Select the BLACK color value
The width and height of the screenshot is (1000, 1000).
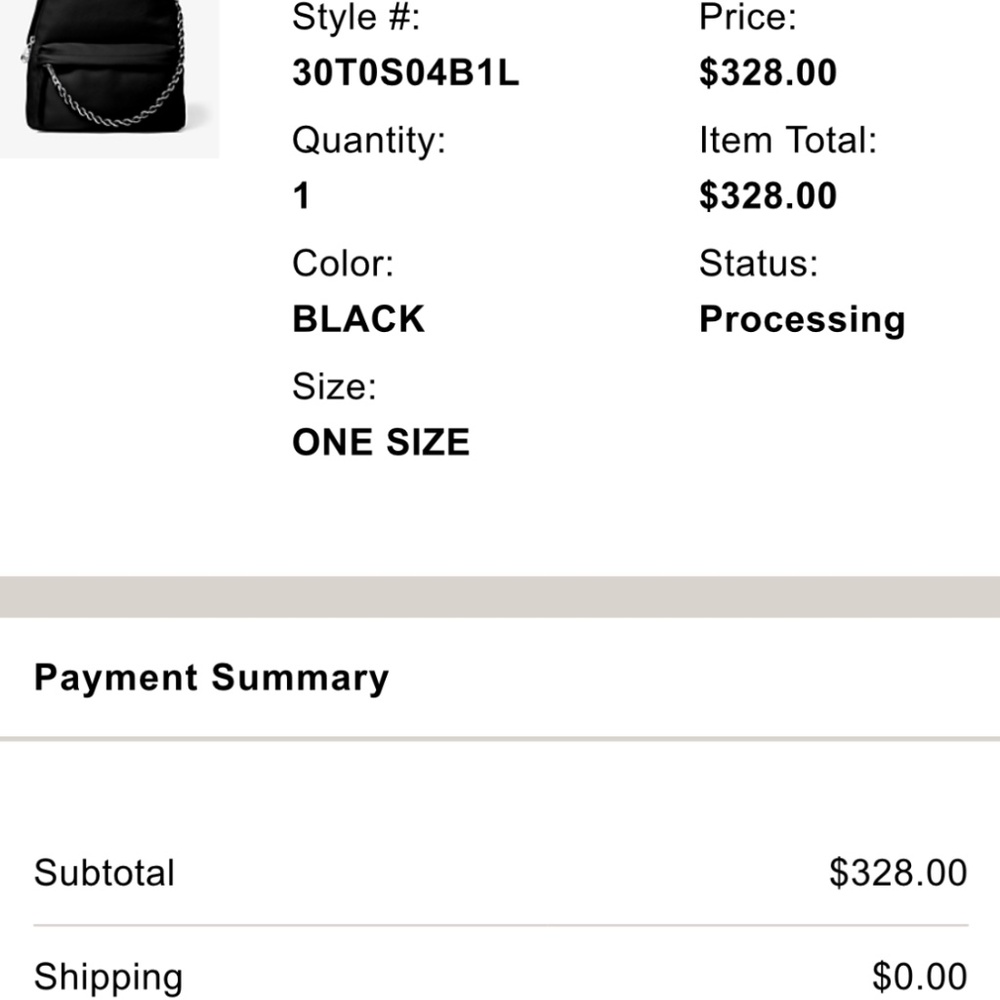click(x=358, y=319)
